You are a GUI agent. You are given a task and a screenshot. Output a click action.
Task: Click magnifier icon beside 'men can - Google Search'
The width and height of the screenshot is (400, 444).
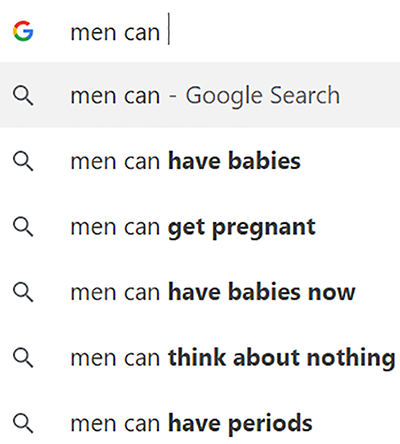point(23,96)
